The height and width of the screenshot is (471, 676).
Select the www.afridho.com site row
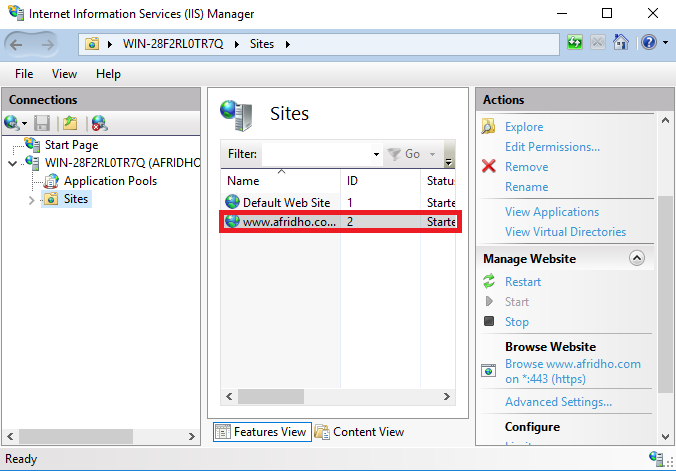click(x=338, y=222)
